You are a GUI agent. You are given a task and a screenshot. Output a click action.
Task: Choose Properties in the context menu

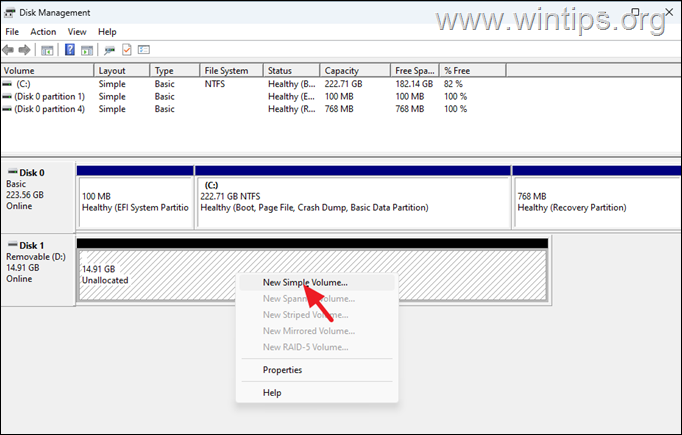tap(282, 370)
